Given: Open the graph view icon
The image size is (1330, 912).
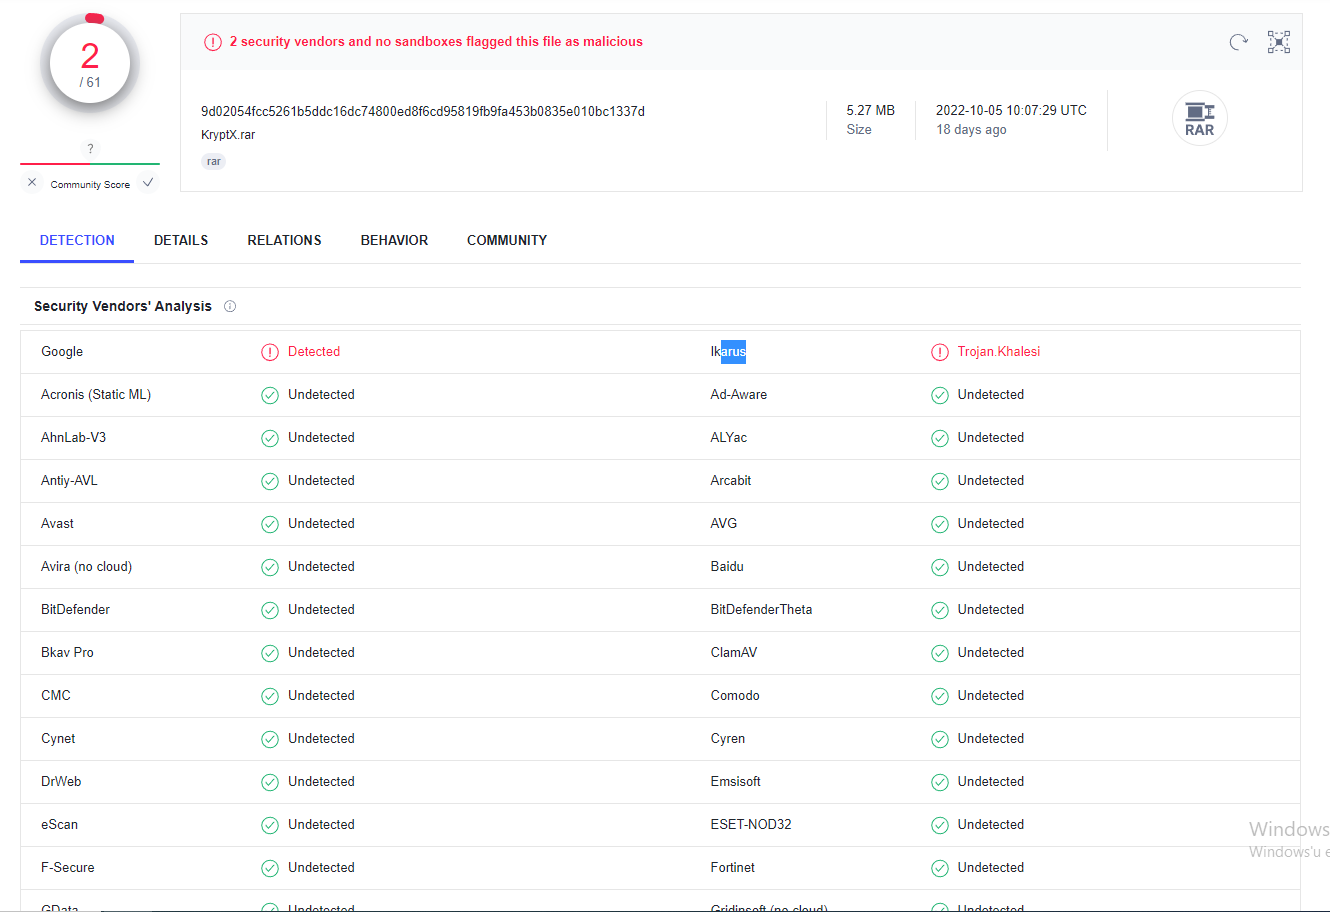Looking at the screenshot, I should [x=1278, y=42].
